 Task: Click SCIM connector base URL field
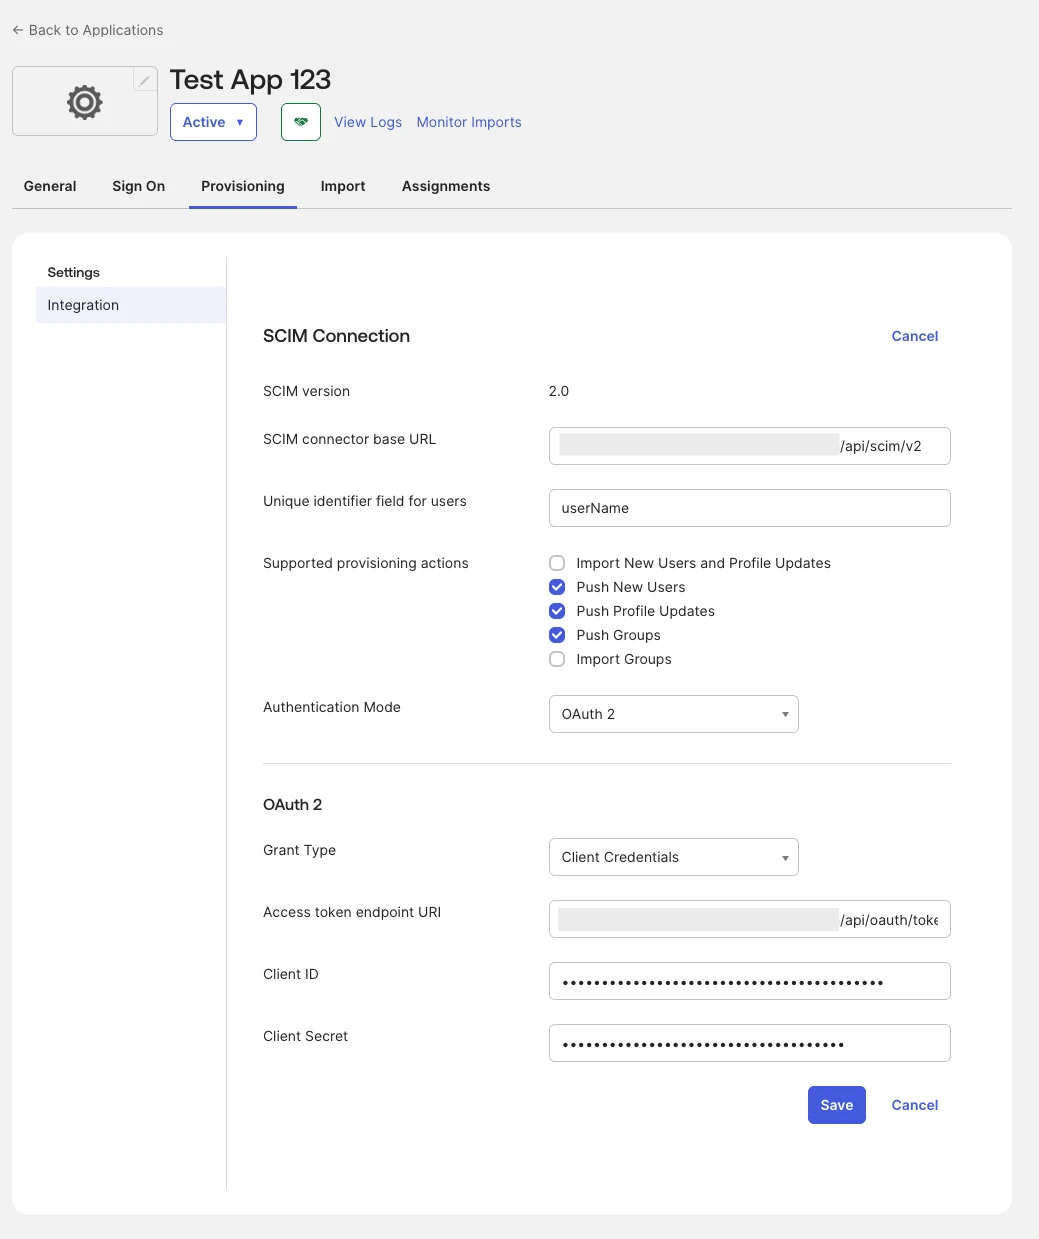(750, 446)
